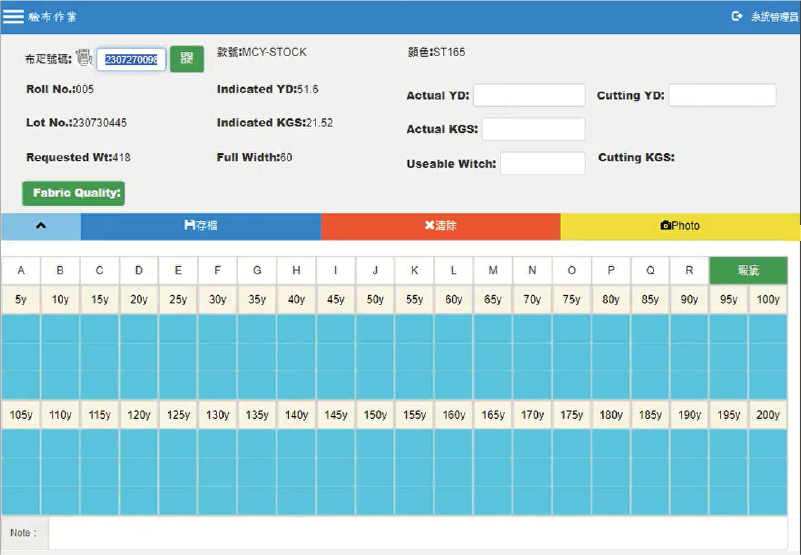Select defect code P
This screenshot has height=555, width=801.
(x=611, y=270)
